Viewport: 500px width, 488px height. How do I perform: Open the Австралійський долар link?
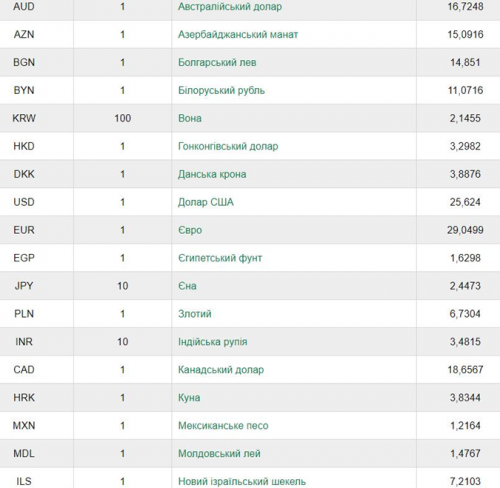[230, 7]
